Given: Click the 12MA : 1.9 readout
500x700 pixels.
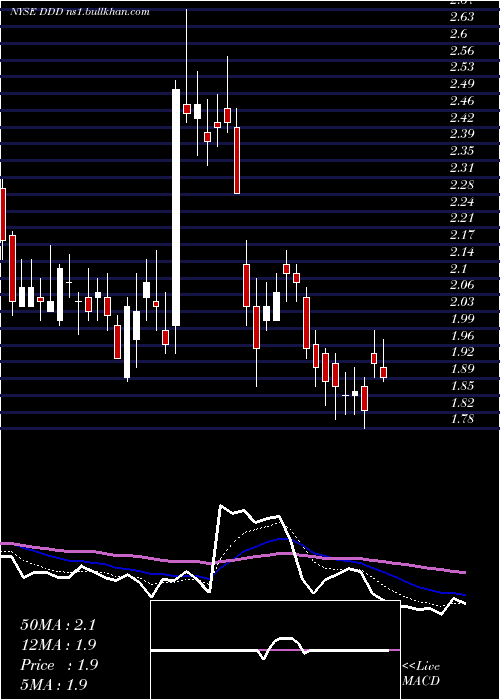Looking at the screenshot, I should tap(58, 645).
